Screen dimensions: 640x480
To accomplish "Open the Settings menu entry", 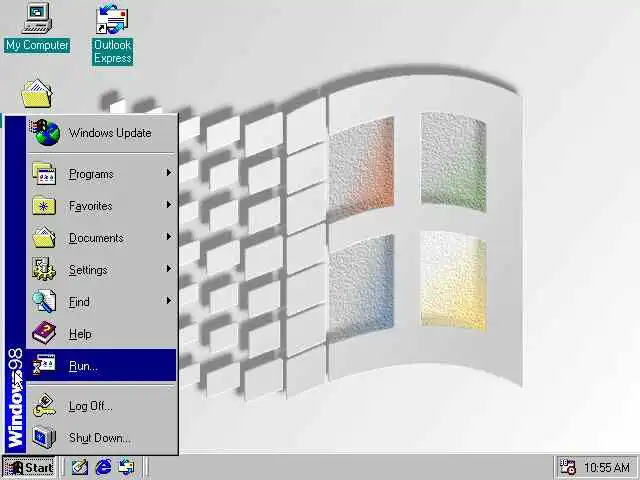I will [x=101, y=269].
